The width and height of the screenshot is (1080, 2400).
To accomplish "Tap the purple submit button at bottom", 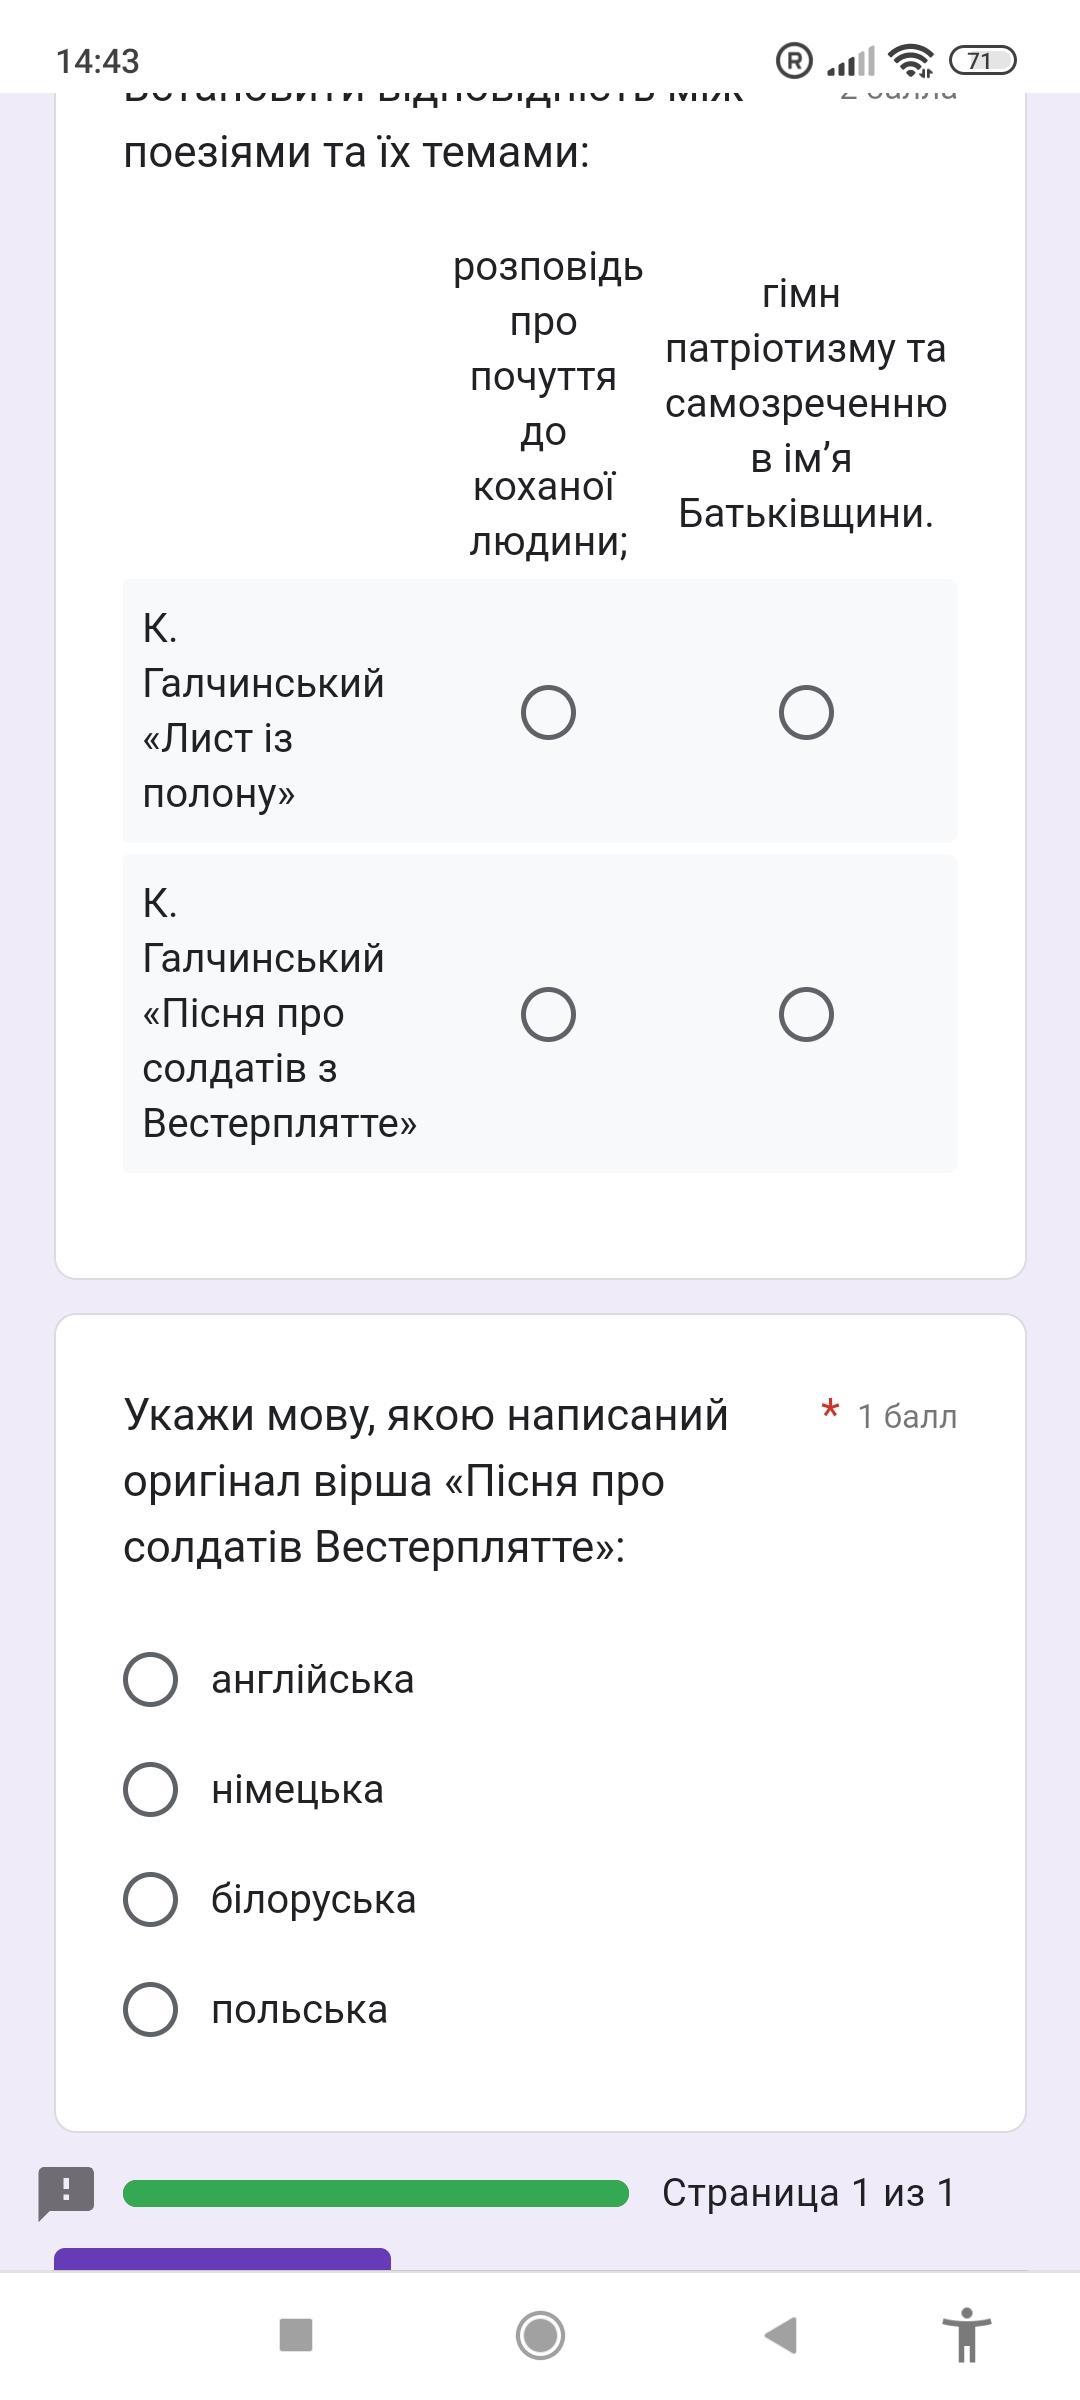I will coord(222,2258).
